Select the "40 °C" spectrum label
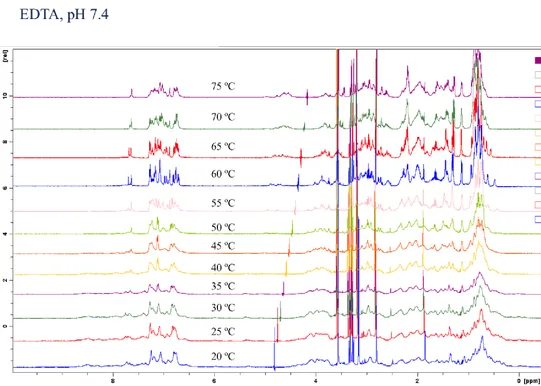The width and height of the screenshot is (541, 386). 223,267
